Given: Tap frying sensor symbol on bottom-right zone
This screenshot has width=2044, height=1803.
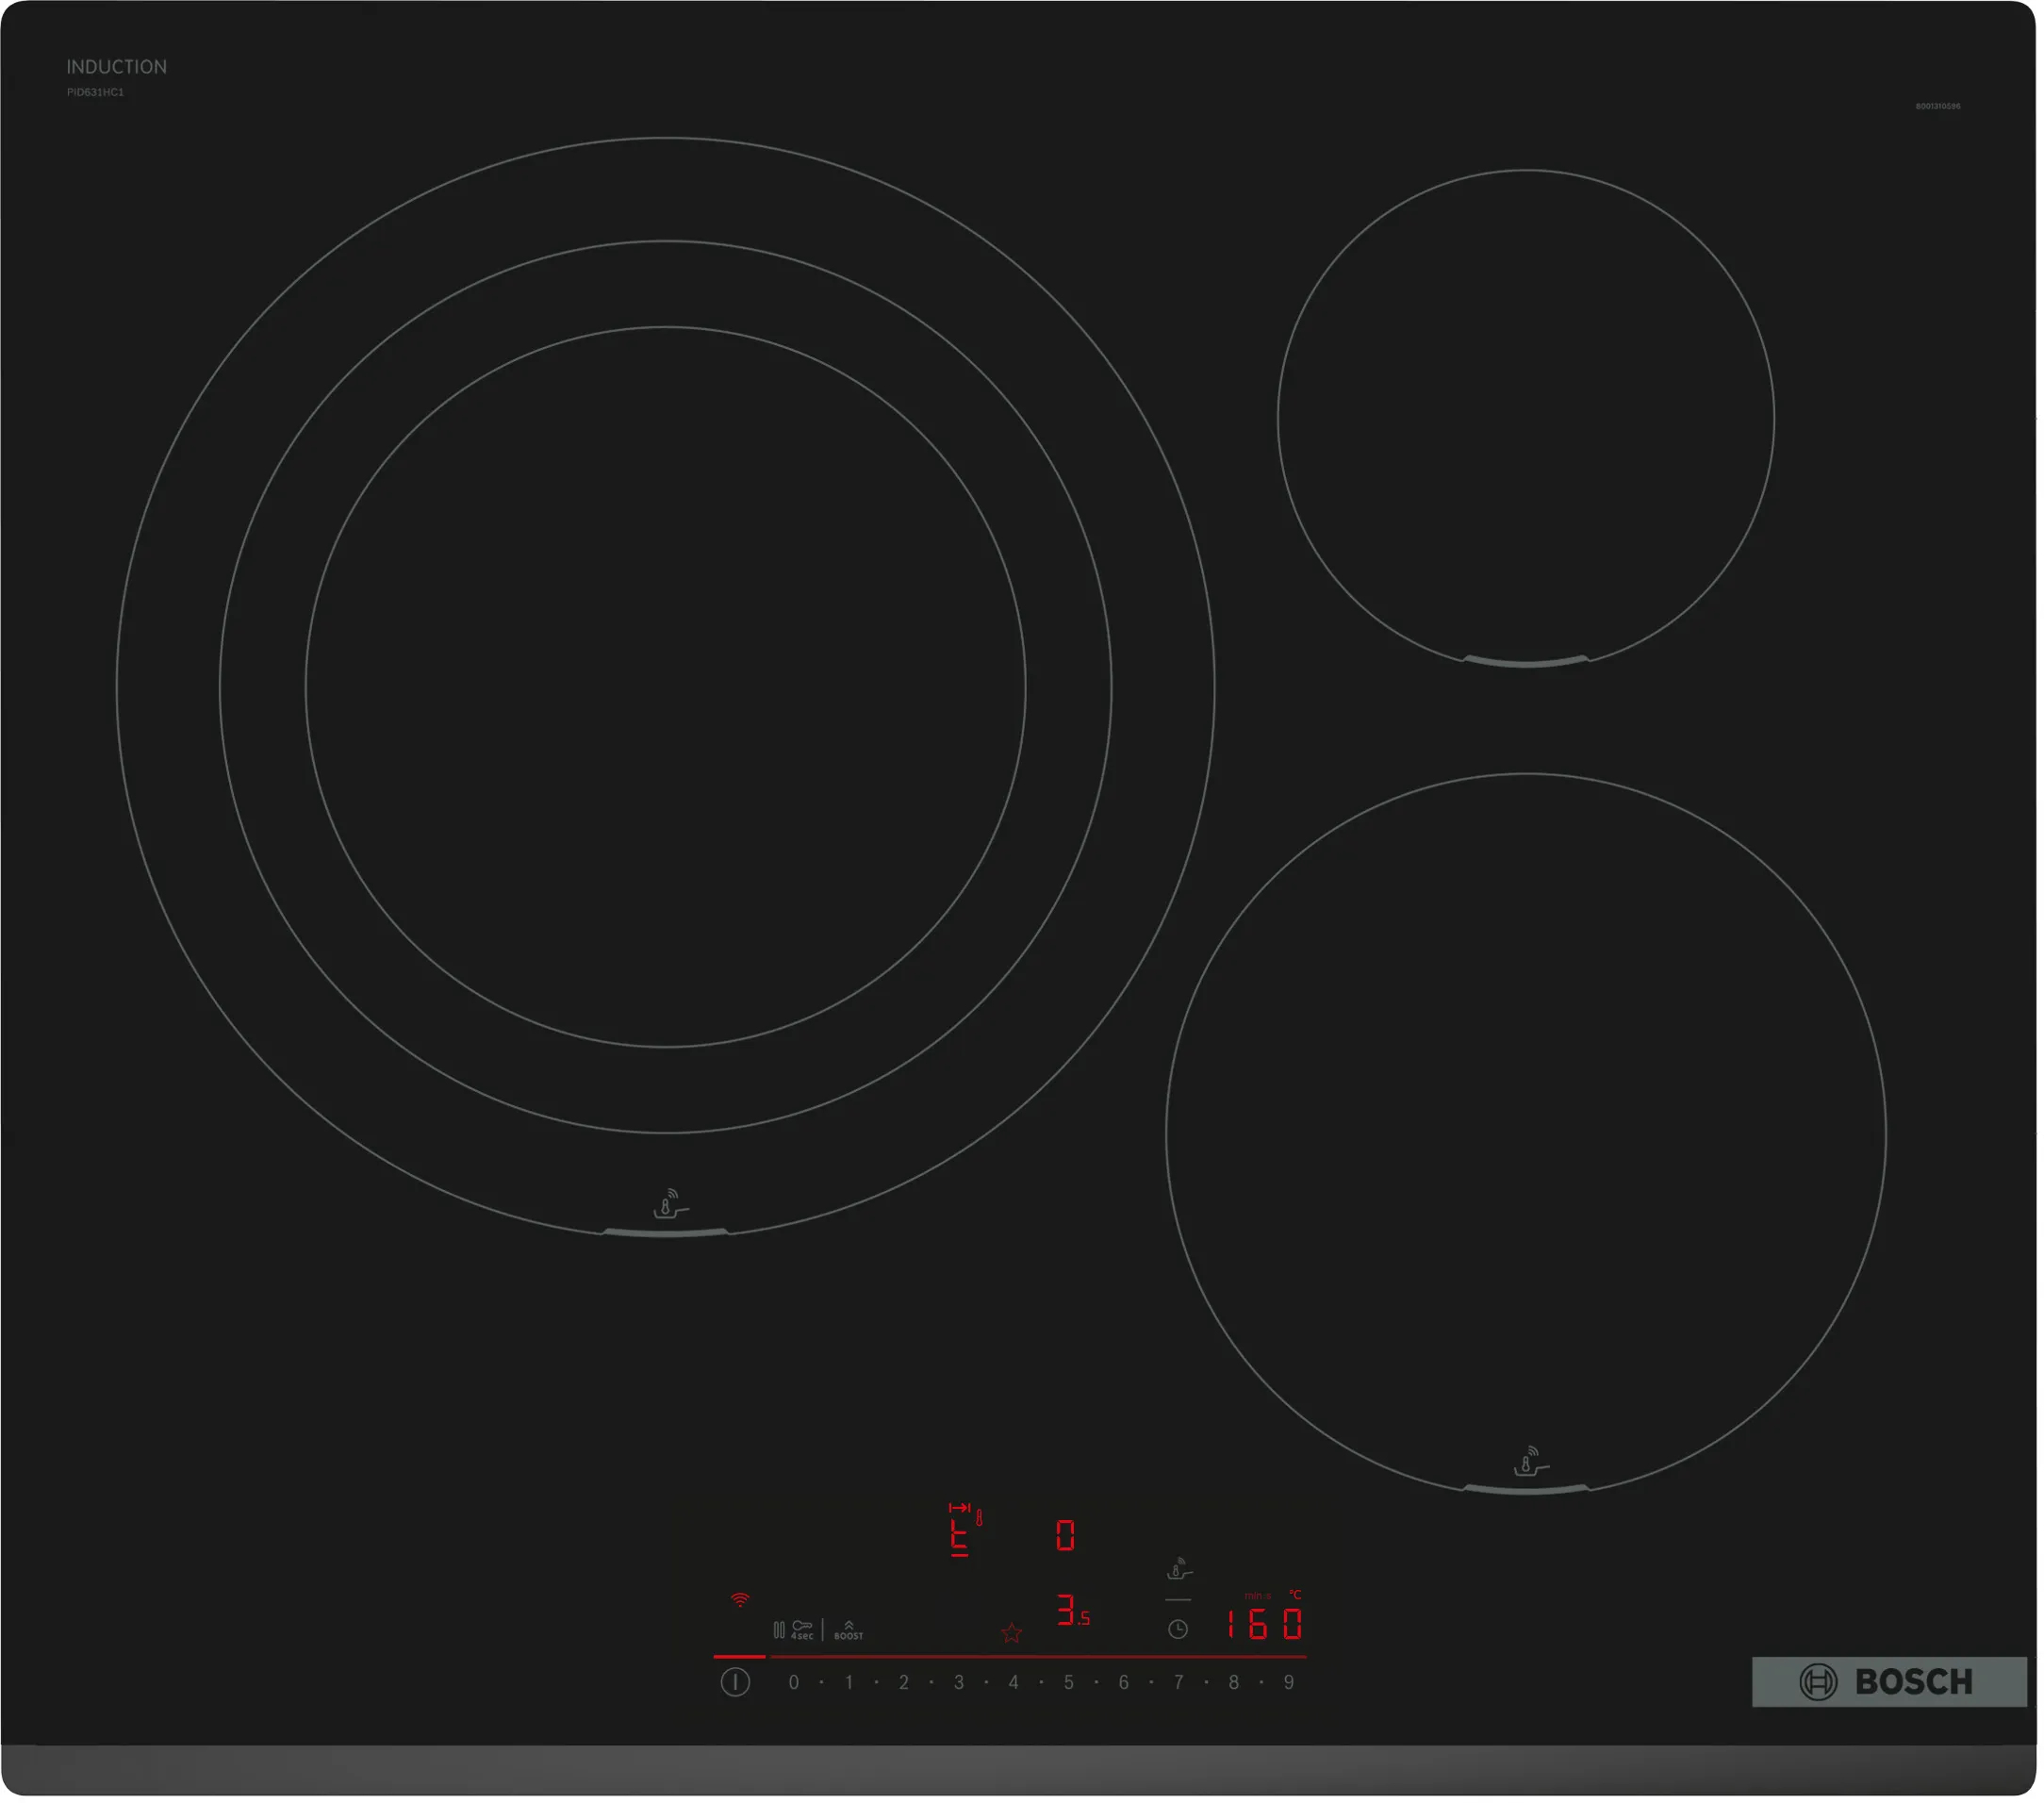Looking at the screenshot, I should [x=1531, y=1463].
